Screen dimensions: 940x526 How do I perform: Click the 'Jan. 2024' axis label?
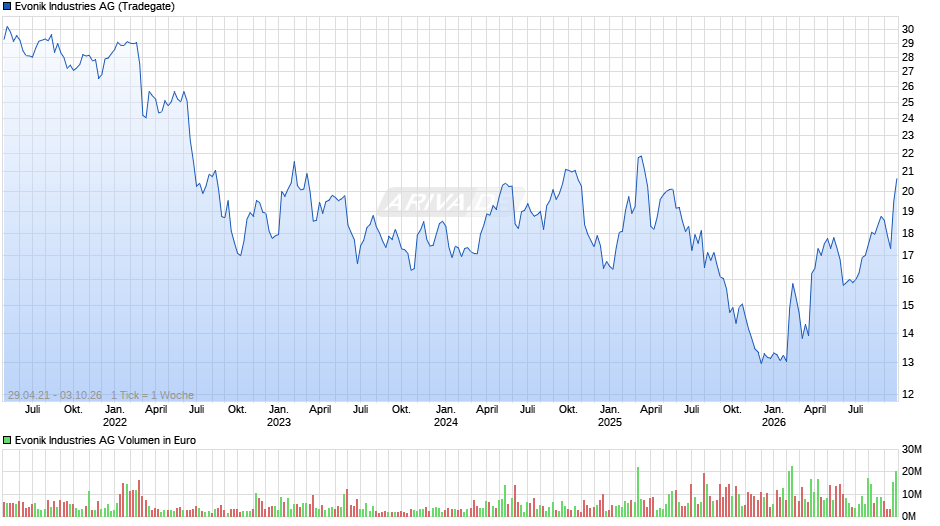pos(445,416)
